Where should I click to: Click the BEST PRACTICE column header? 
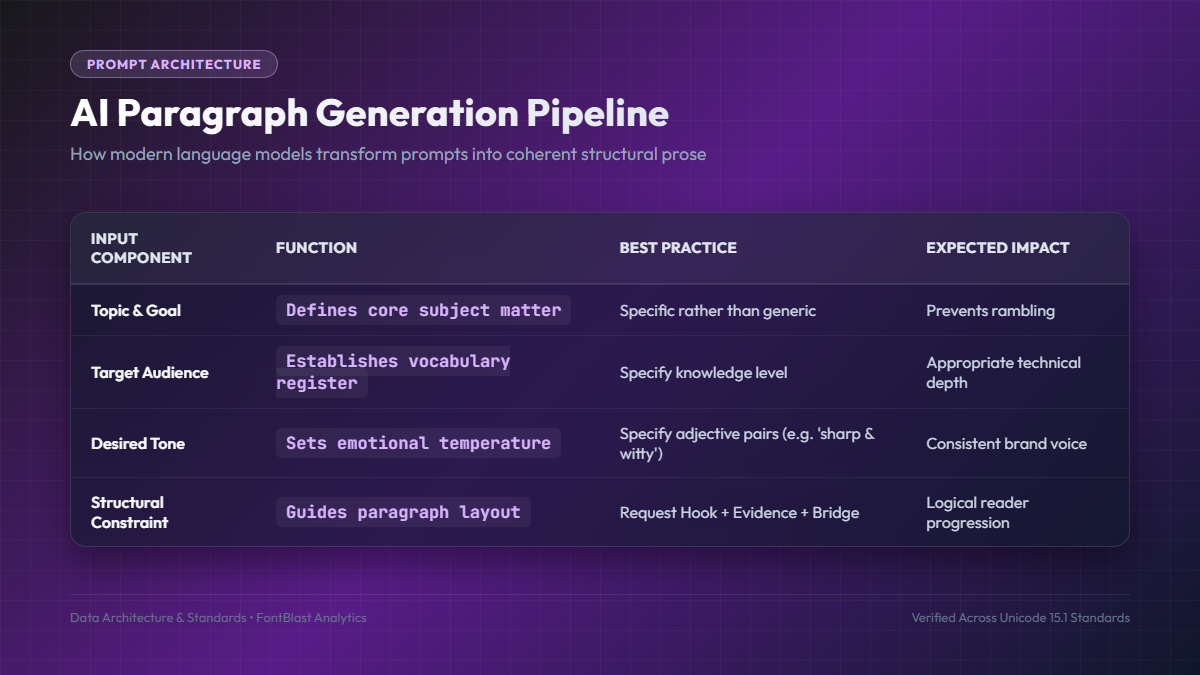(x=678, y=248)
